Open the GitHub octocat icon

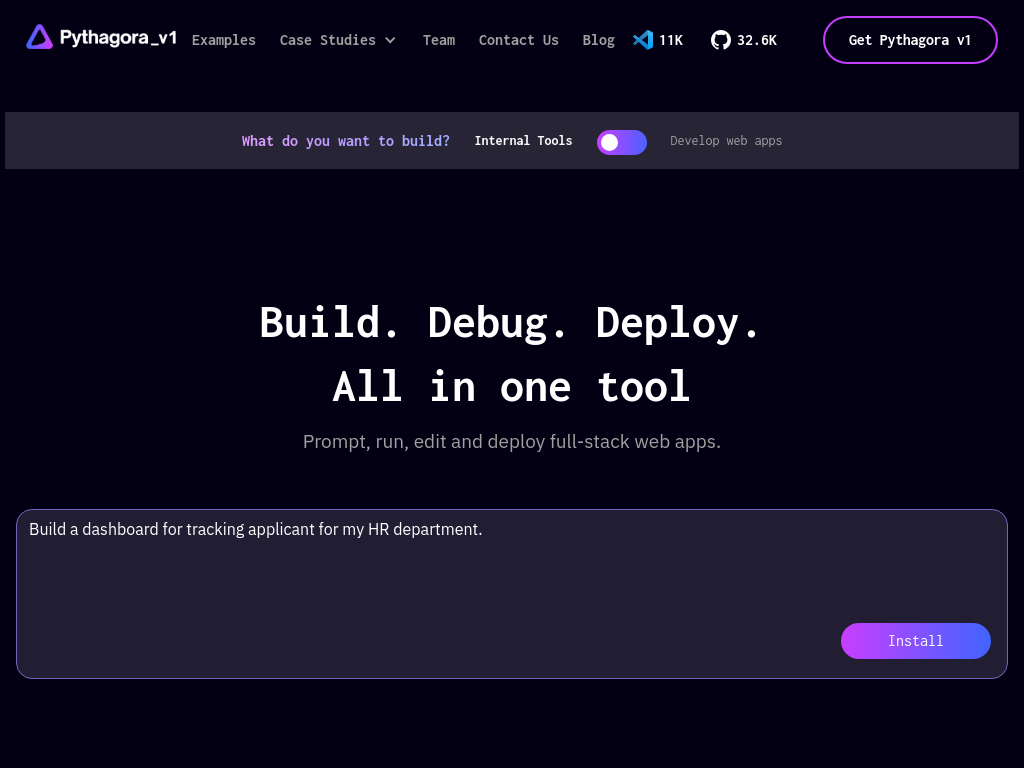click(720, 40)
